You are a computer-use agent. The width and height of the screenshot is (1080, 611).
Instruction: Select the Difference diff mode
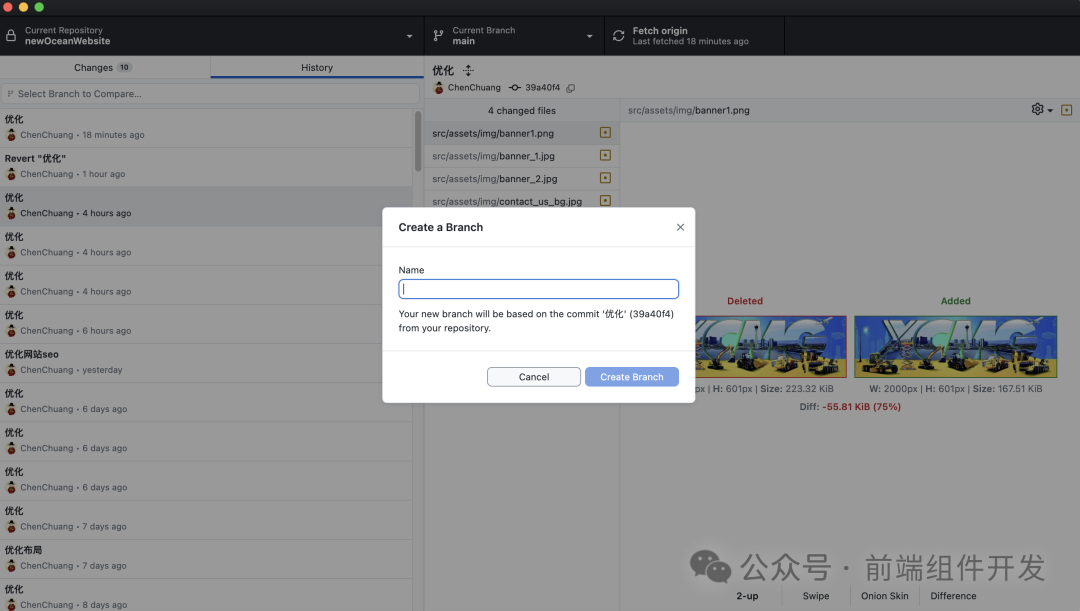coord(953,596)
